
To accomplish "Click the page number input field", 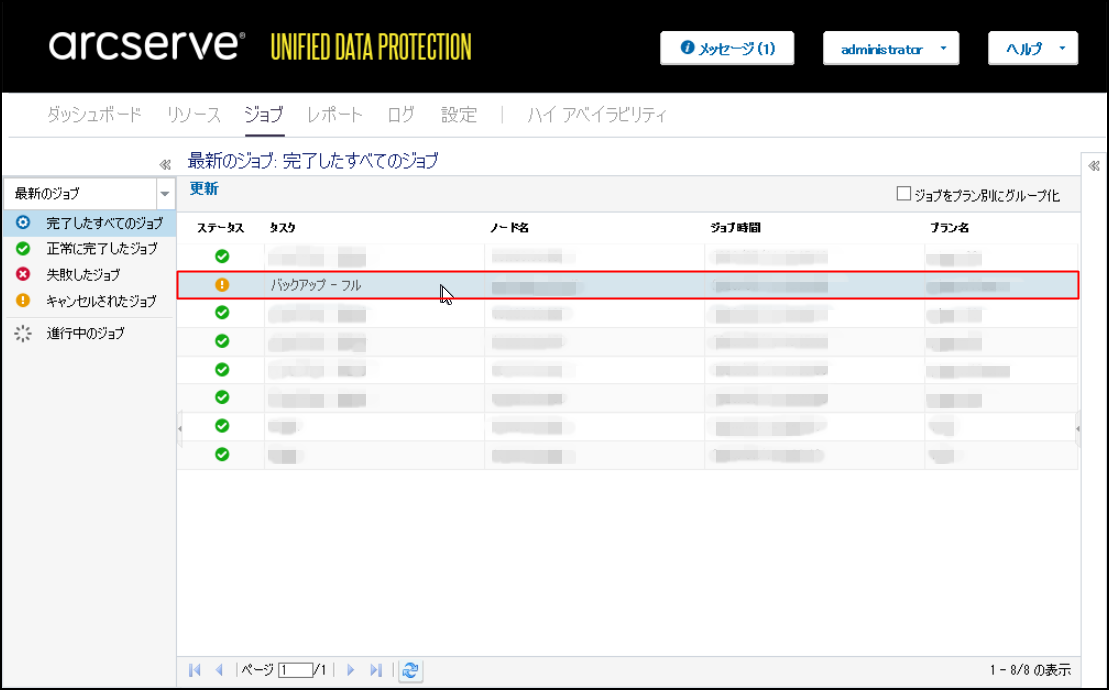I will click(296, 670).
